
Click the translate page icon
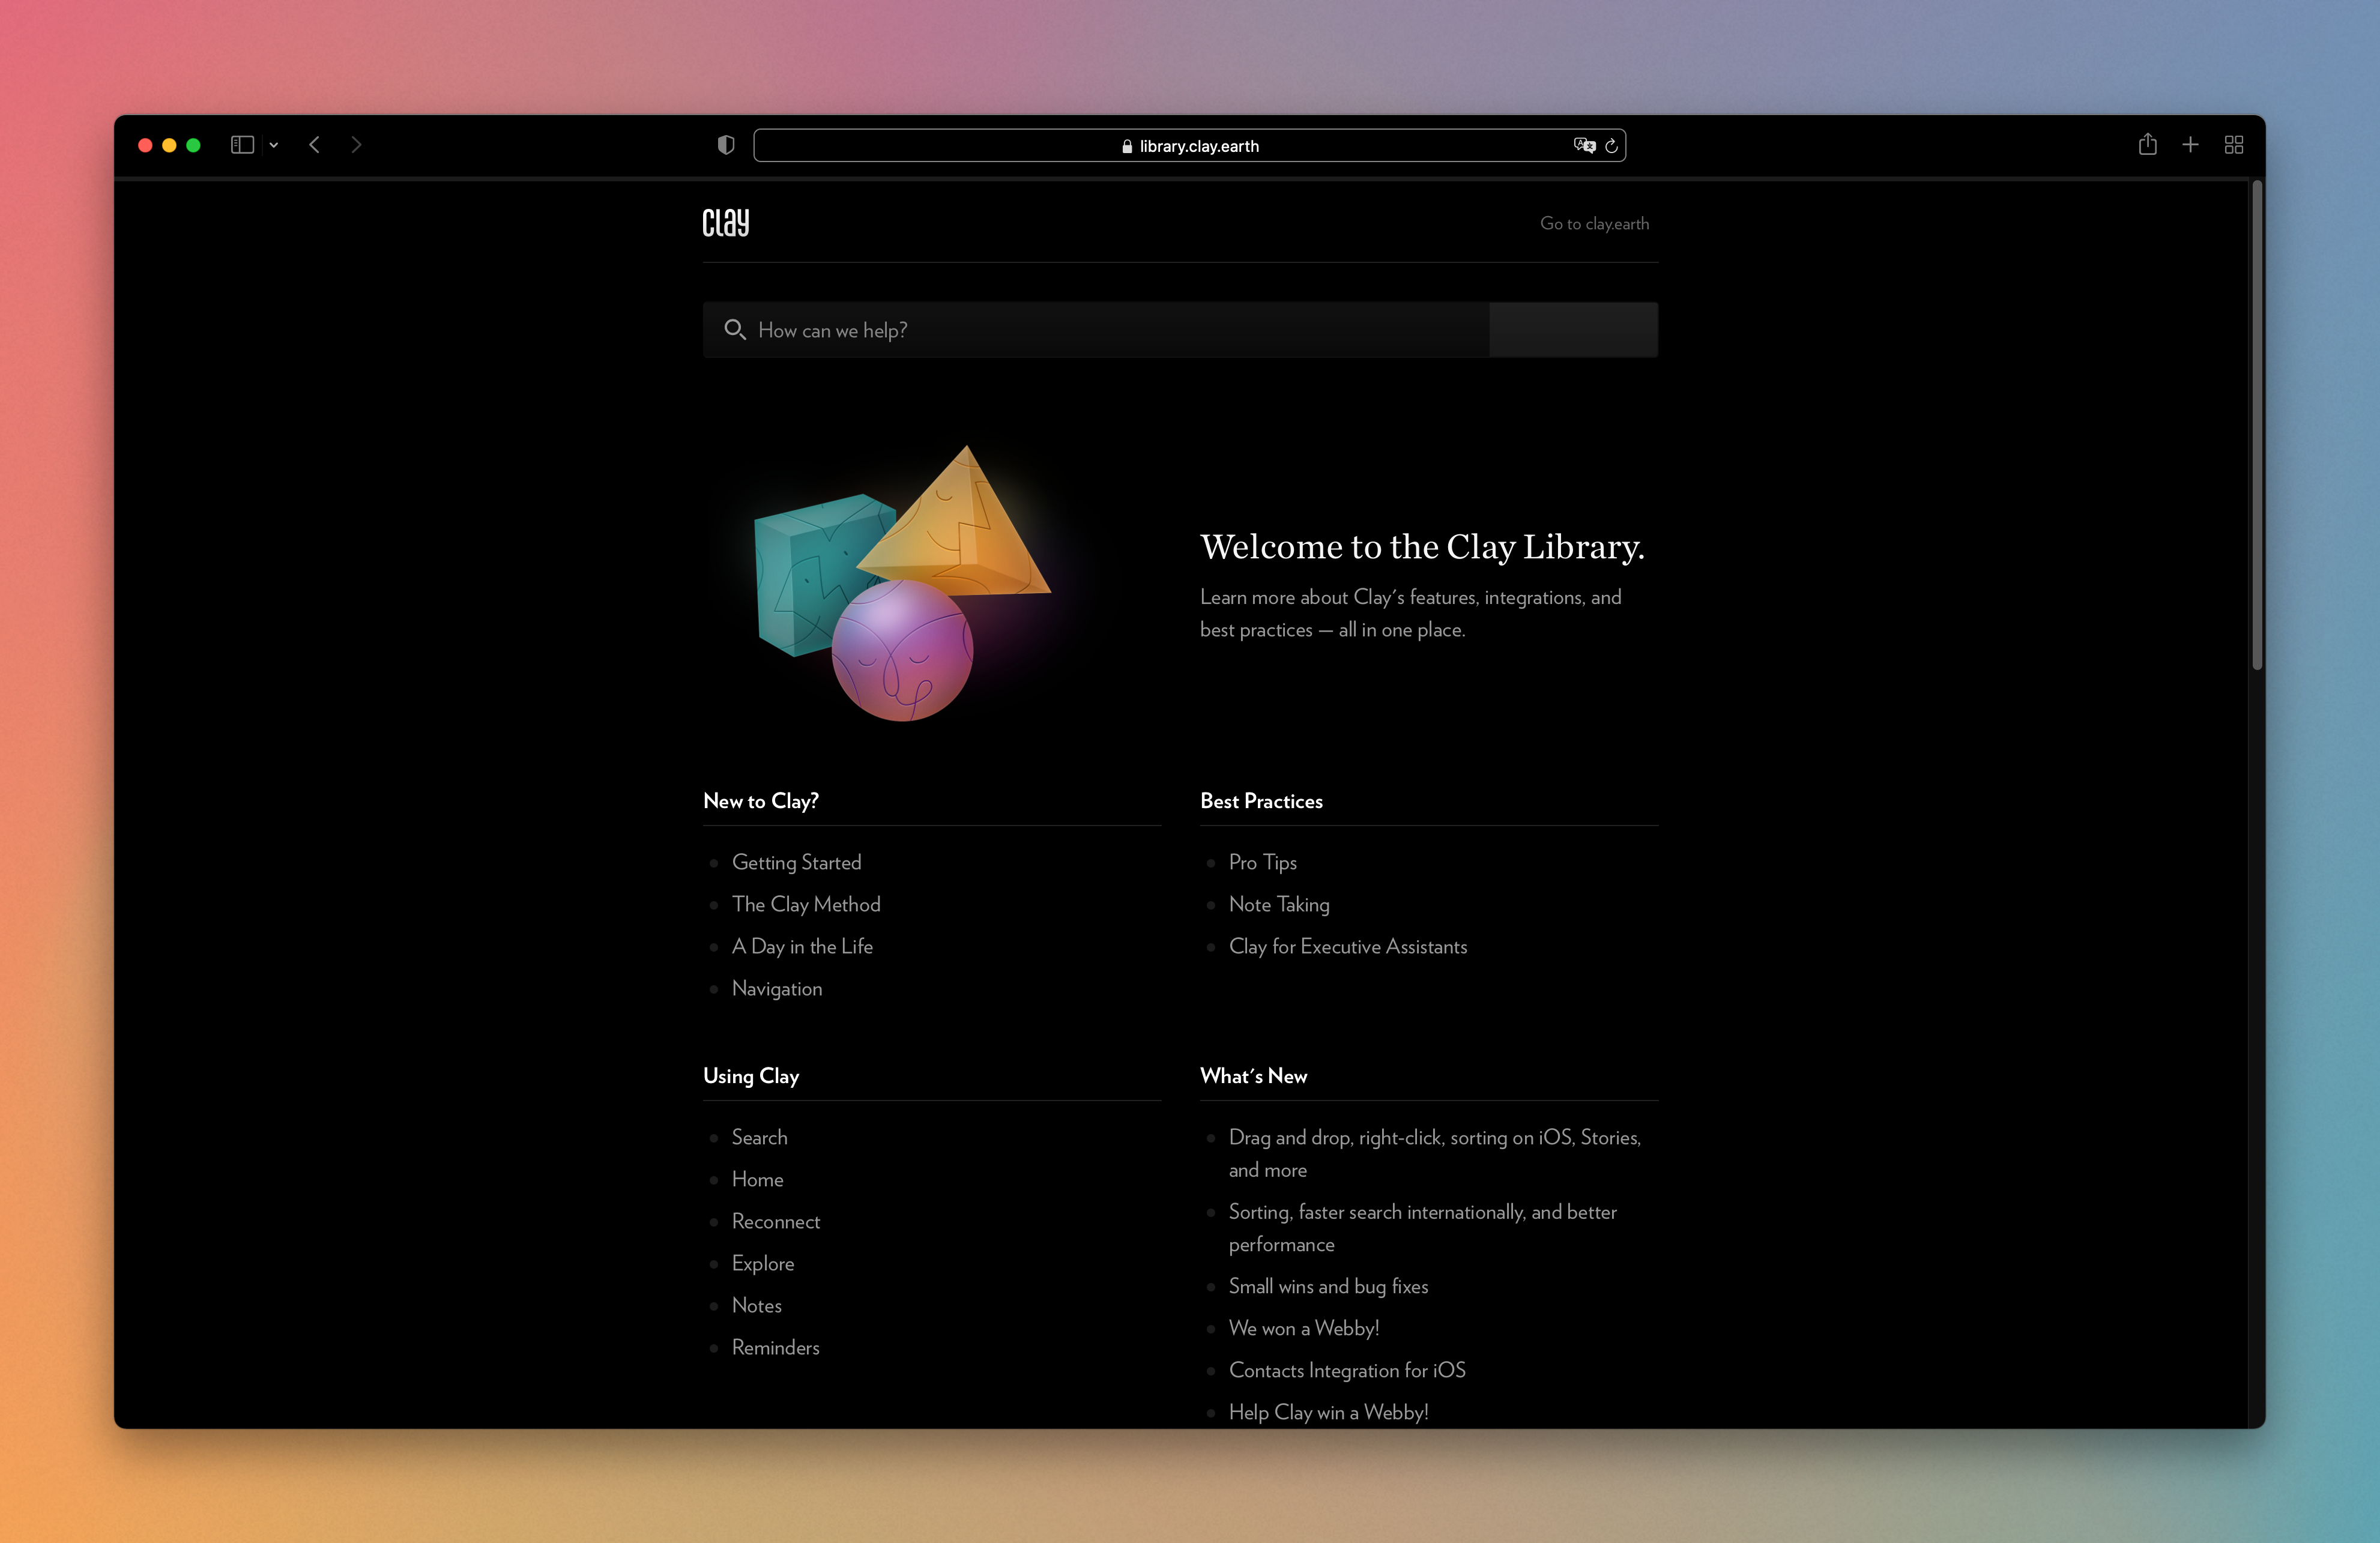click(x=1584, y=146)
